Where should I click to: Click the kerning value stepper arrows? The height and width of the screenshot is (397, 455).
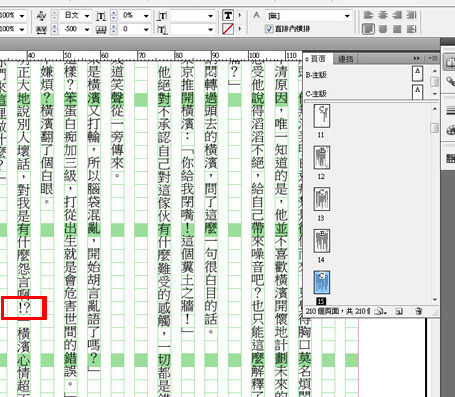pos(54,16)
